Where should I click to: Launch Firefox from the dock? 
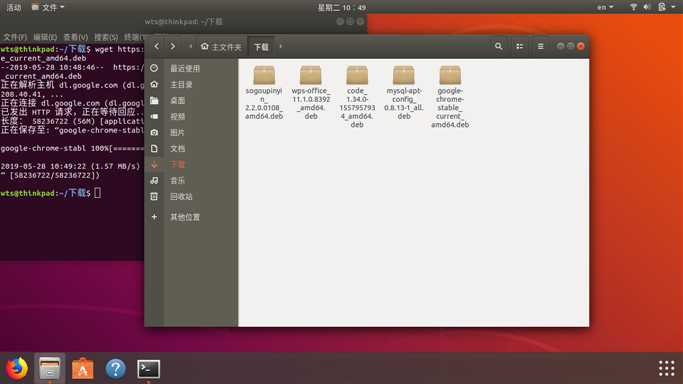(17, 369)
